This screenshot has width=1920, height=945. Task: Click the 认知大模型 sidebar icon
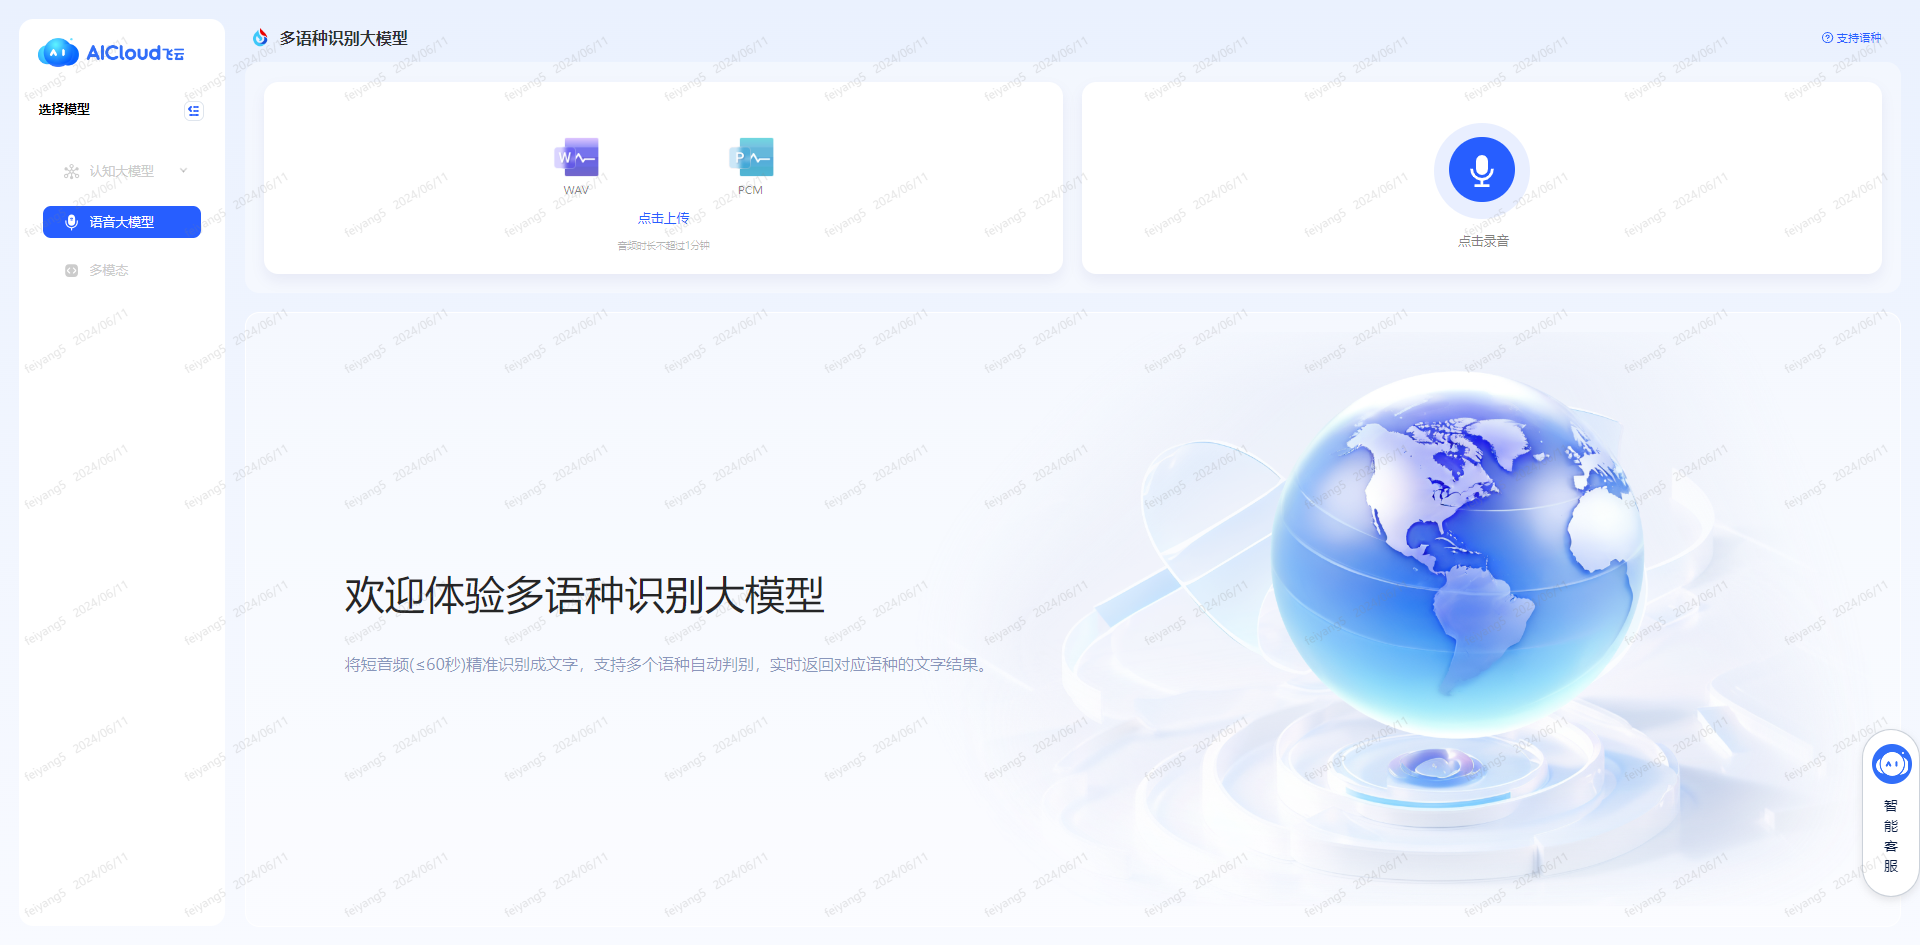pos(71,172)
